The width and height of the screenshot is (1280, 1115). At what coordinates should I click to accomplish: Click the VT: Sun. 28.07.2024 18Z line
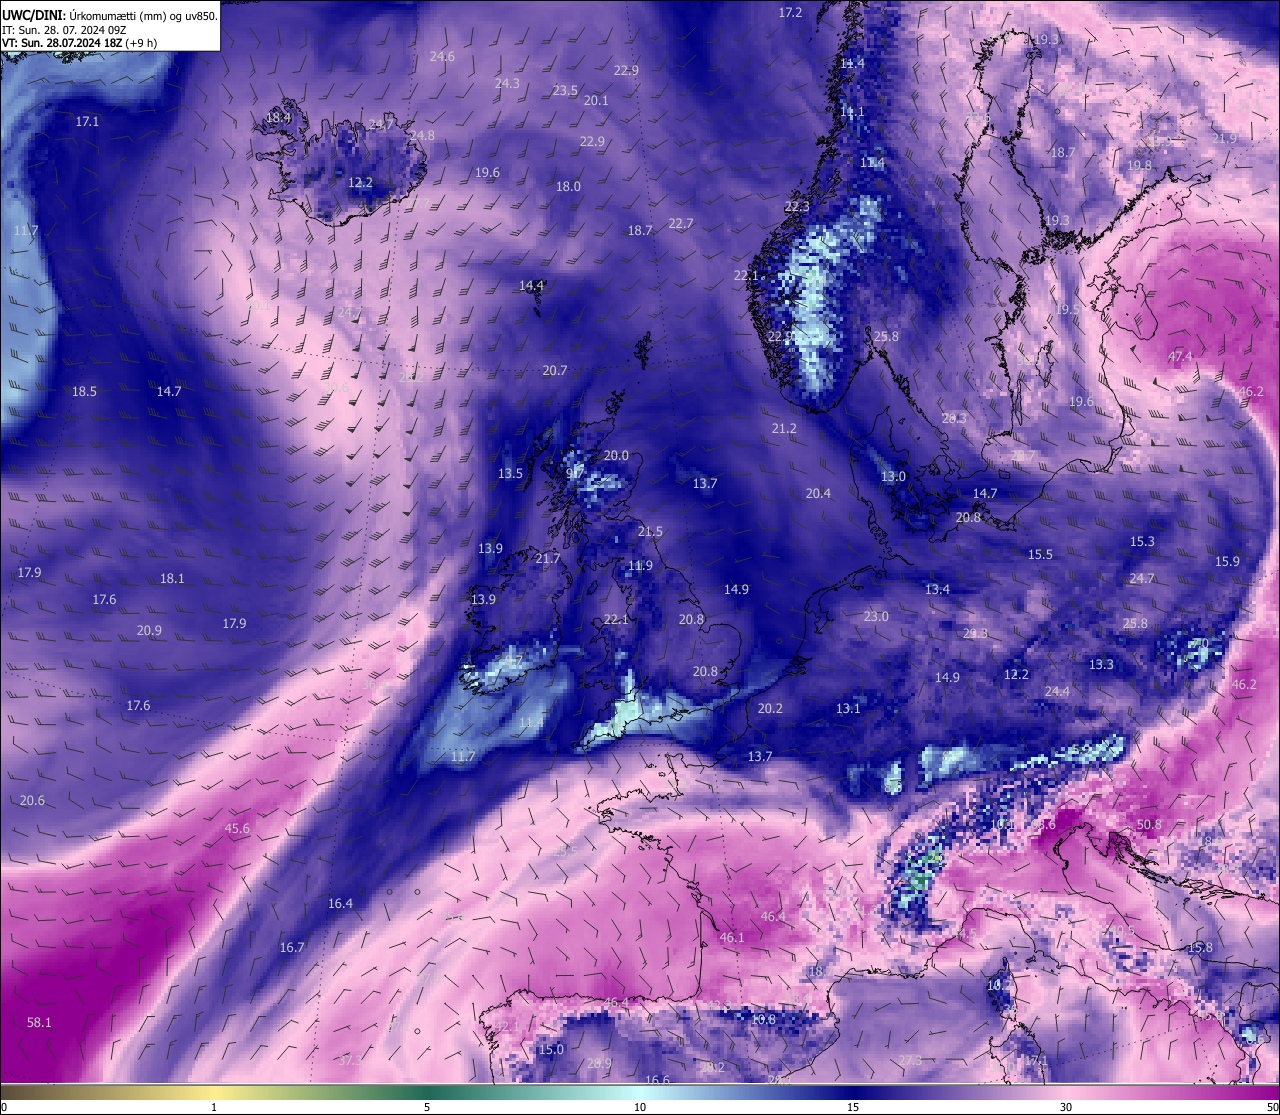coord(79,43)
